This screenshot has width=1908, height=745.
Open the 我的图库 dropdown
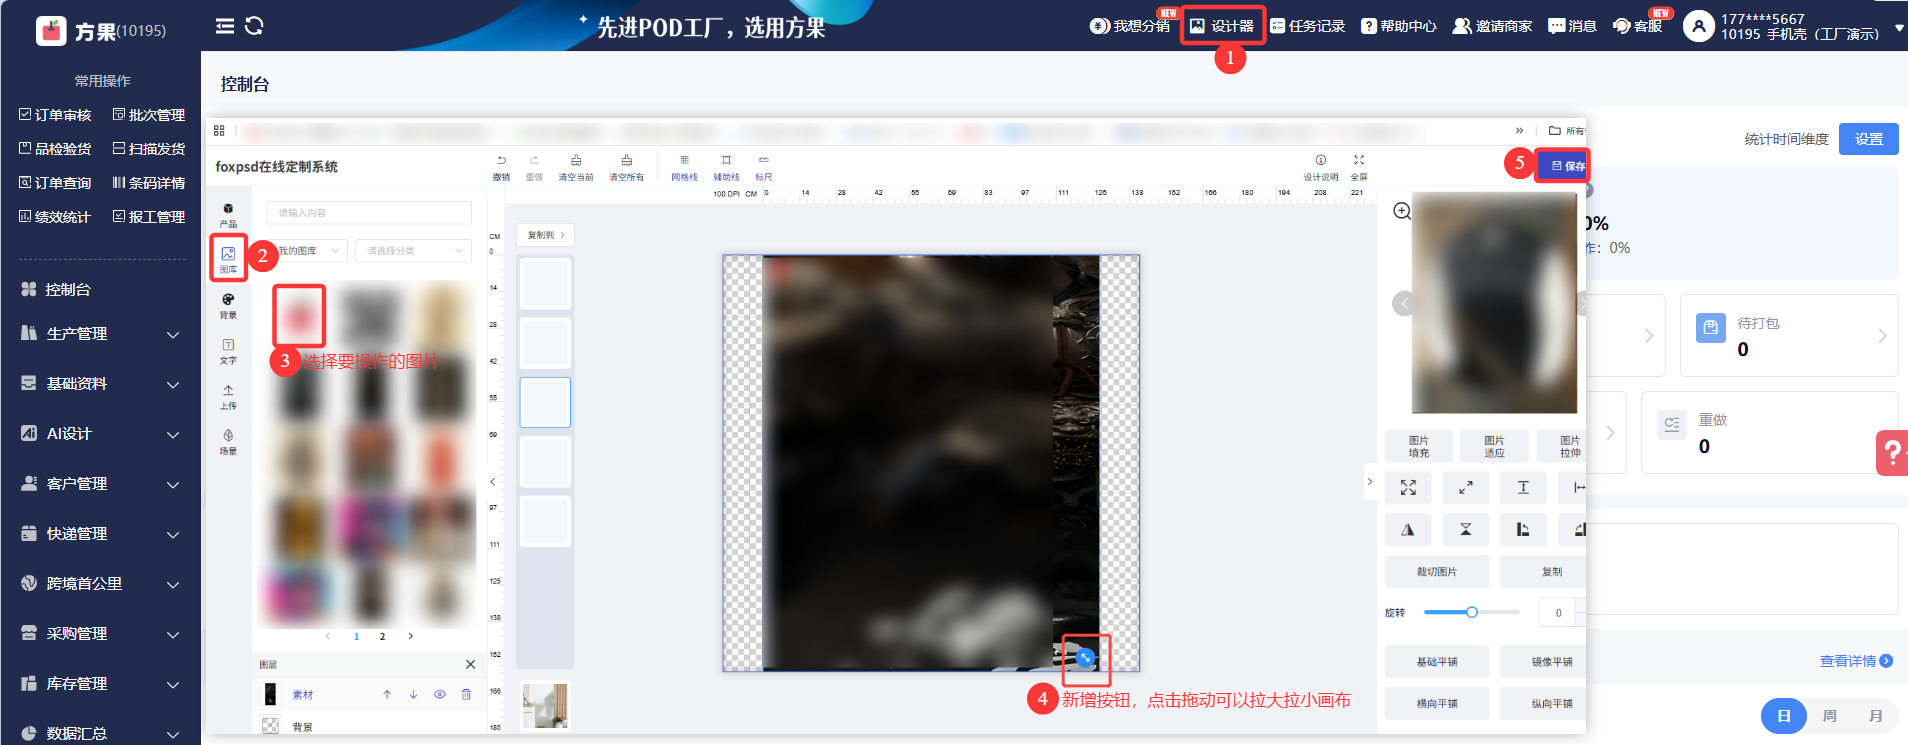click(307, 251)
